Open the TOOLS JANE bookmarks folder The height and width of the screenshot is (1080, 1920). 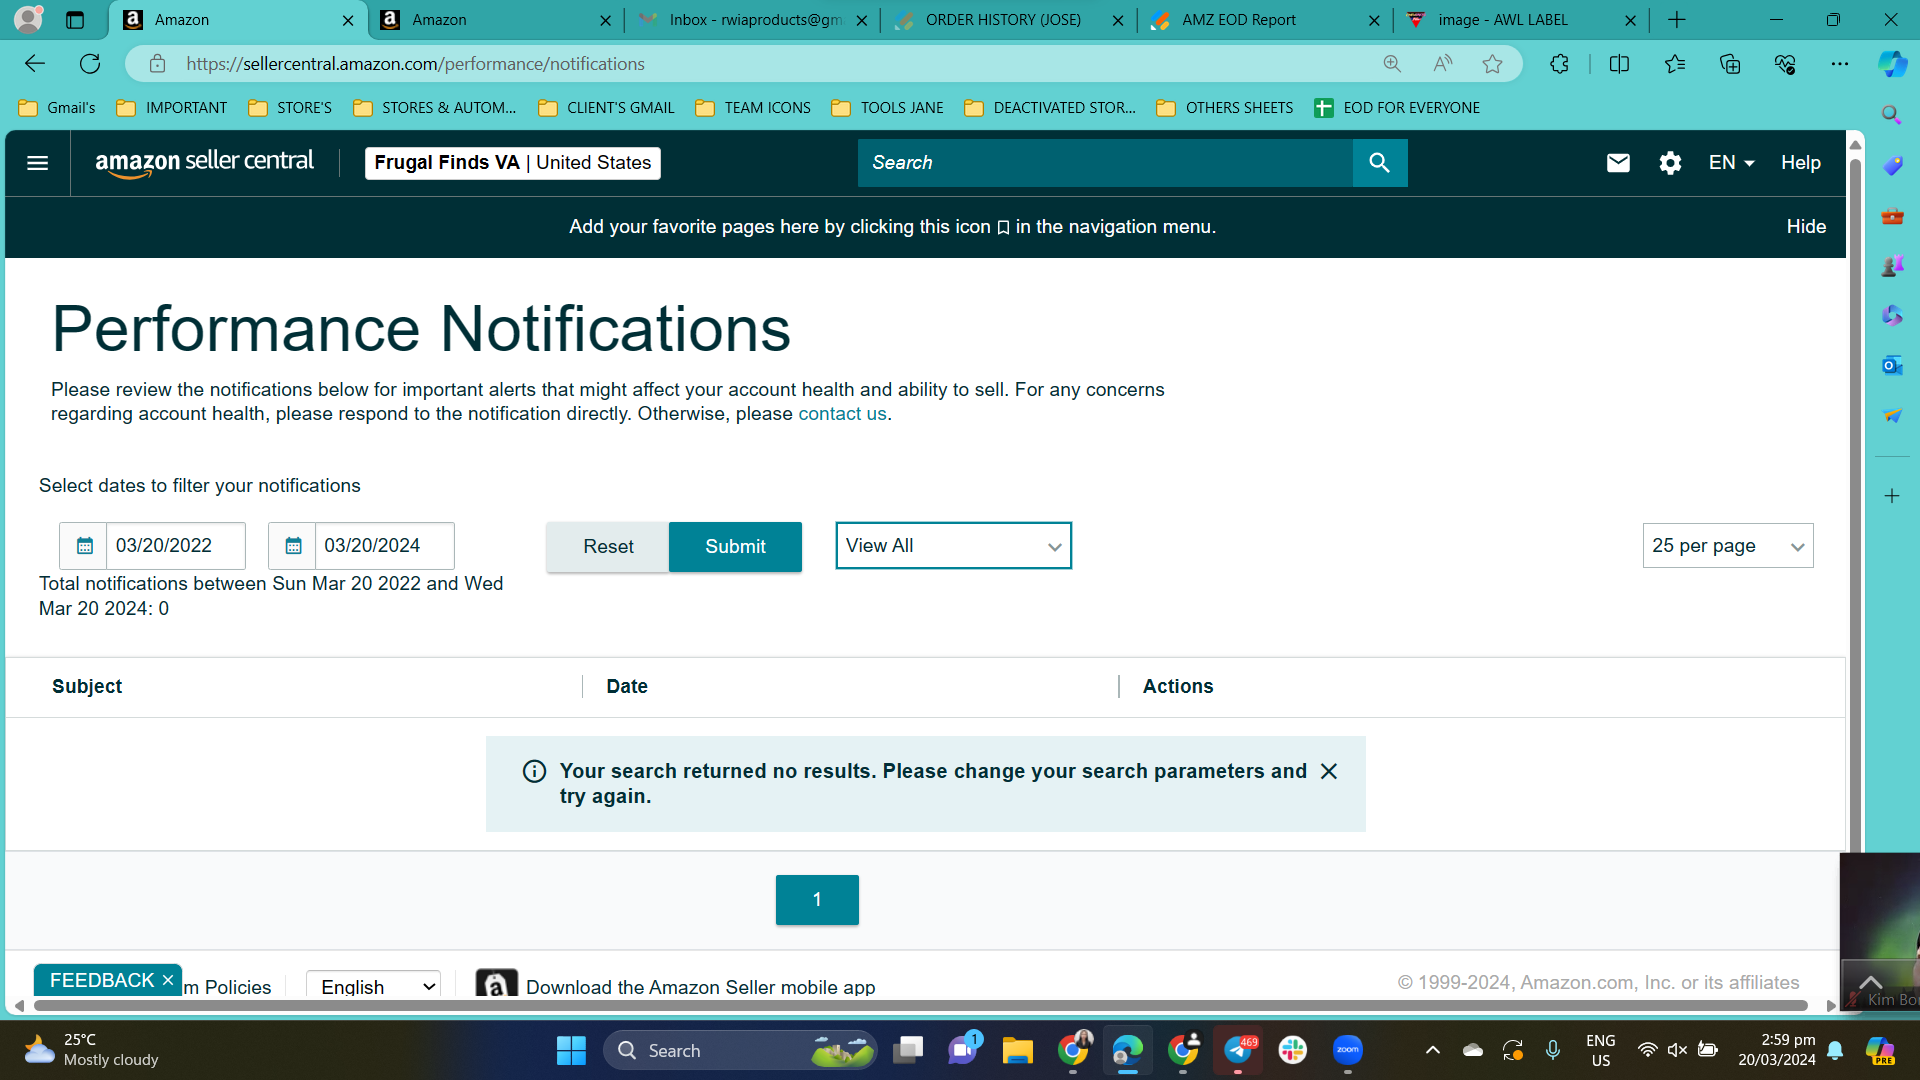coord(888,108)
